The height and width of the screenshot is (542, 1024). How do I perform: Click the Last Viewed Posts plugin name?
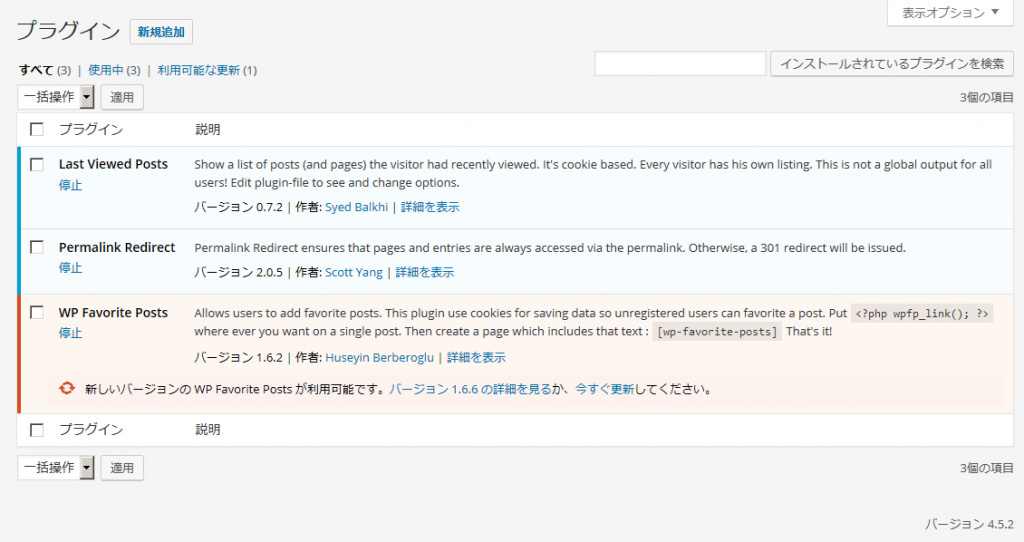coord(113,164)
